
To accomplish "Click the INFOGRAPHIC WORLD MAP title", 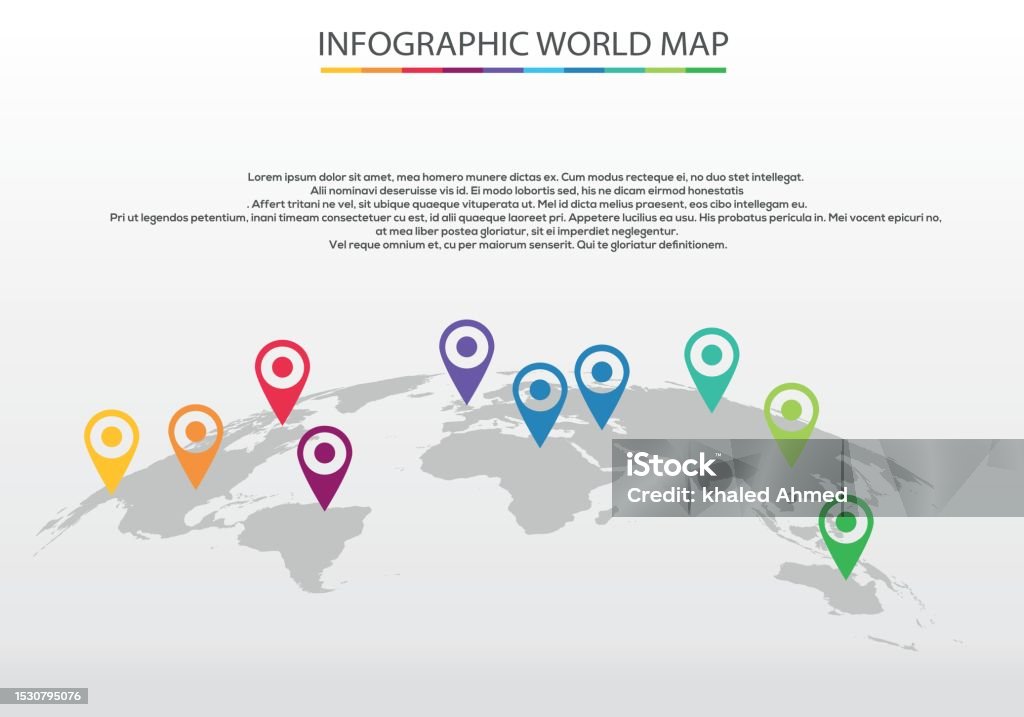I will pyautogui.click(x=523, y=44).
